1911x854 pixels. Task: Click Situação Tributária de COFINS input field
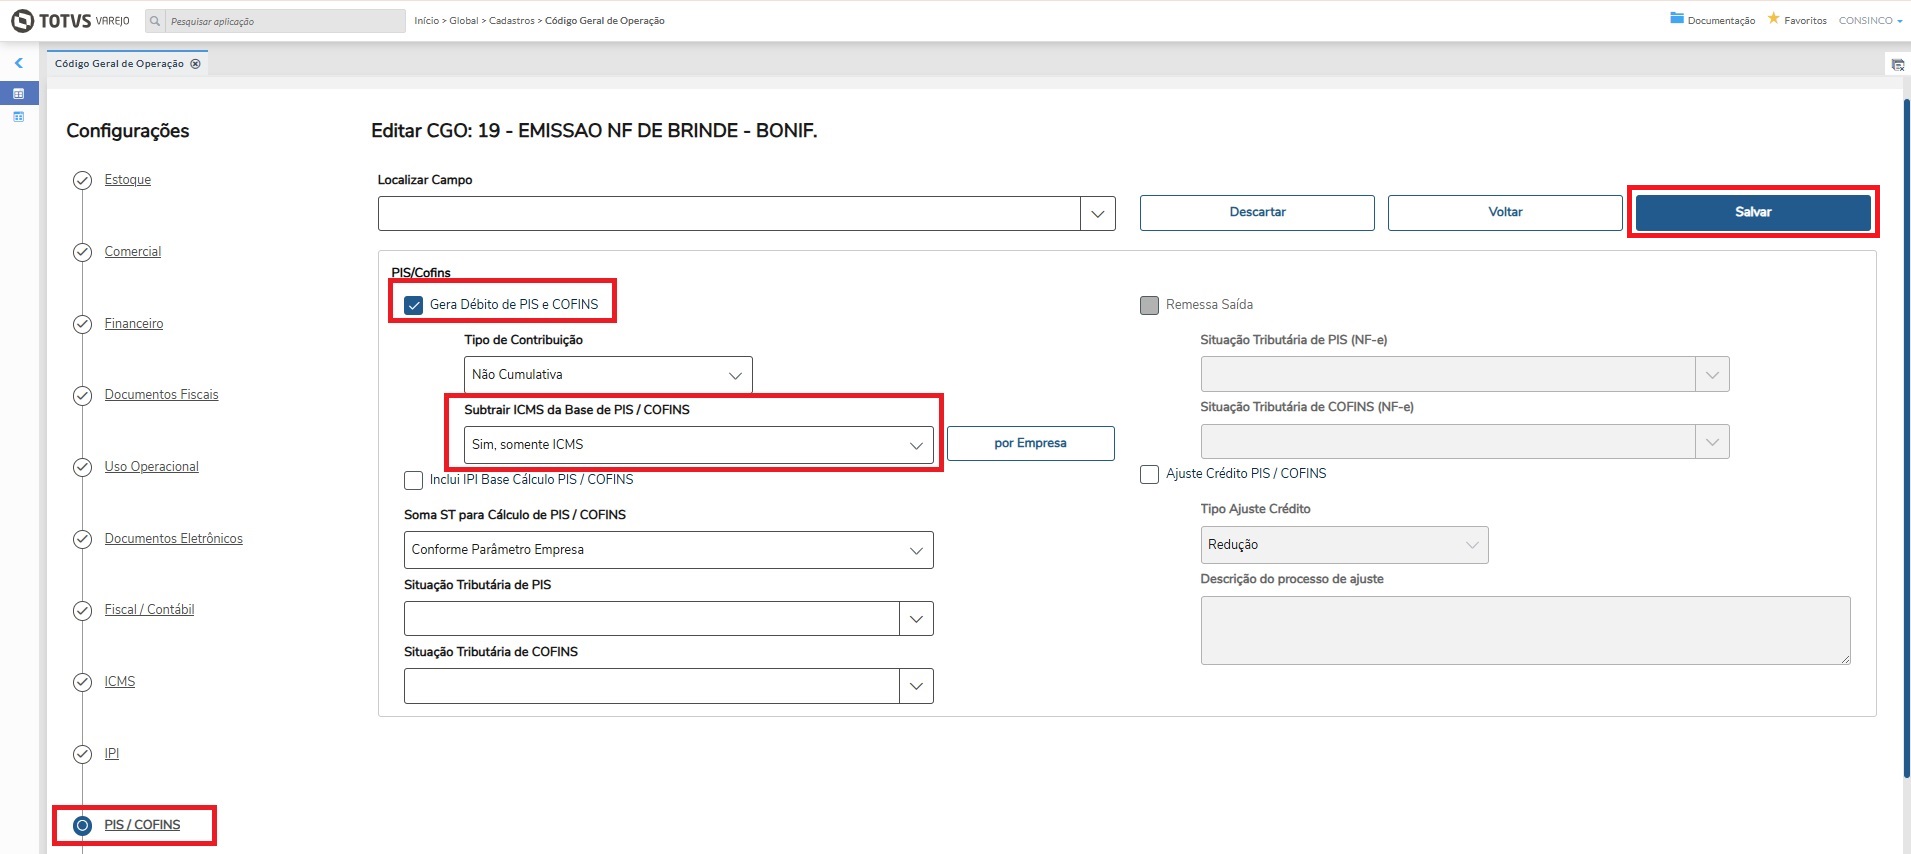tap(652, 686)
